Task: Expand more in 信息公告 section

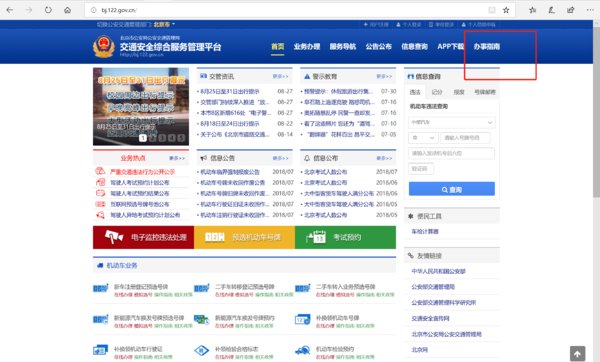Action: [280, 158]
